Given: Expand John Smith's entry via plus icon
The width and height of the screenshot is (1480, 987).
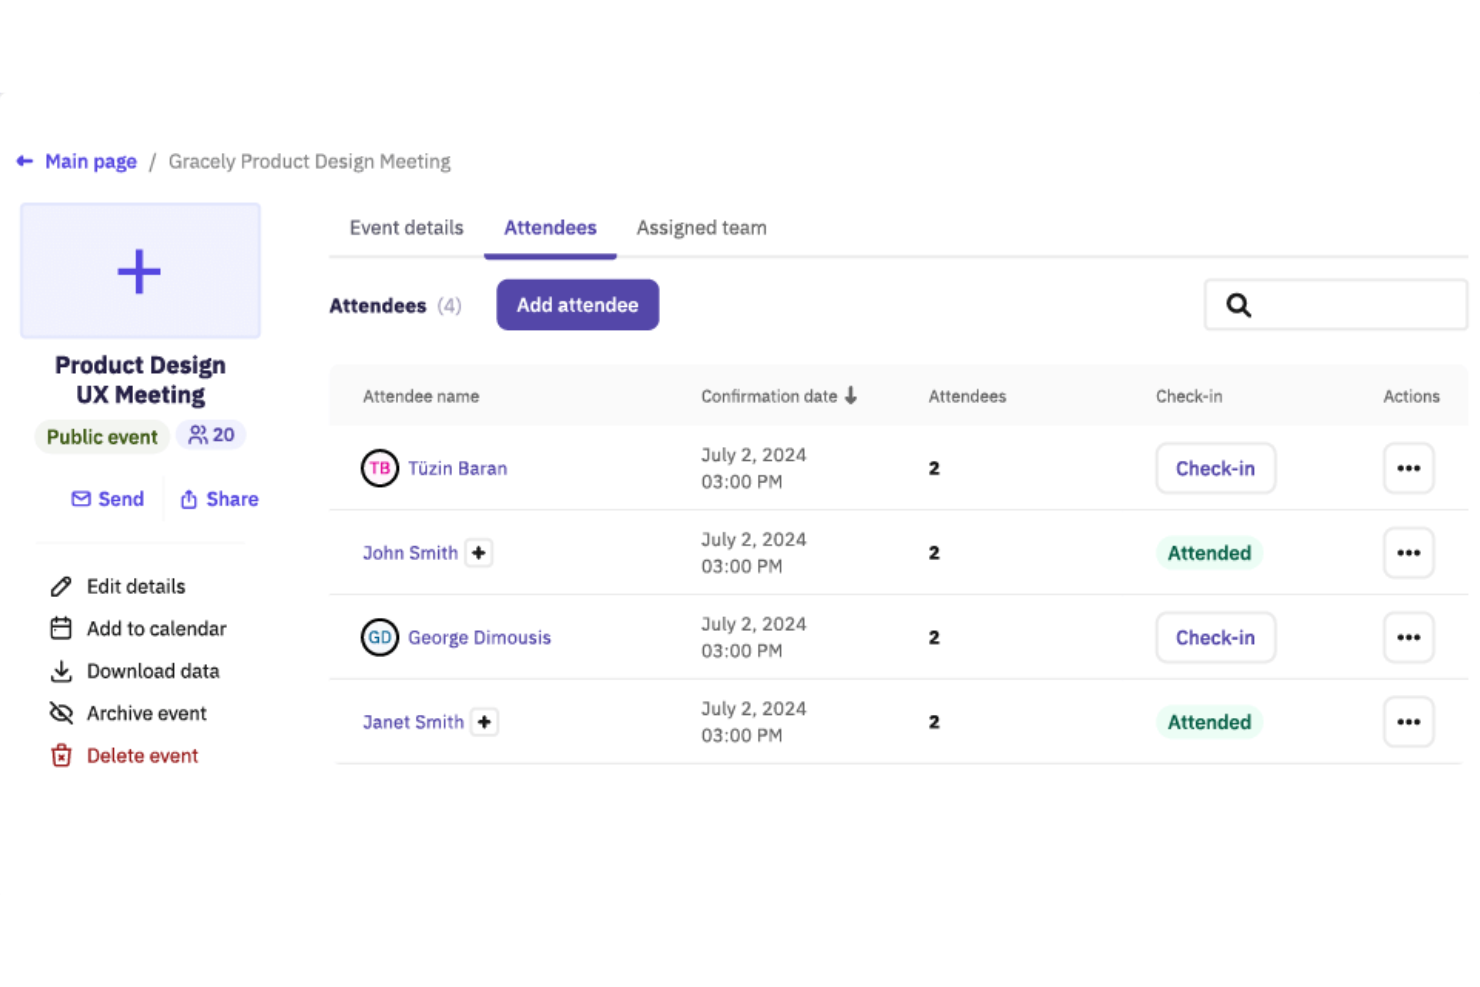Looking at the screenshot, I should (479, 552).
